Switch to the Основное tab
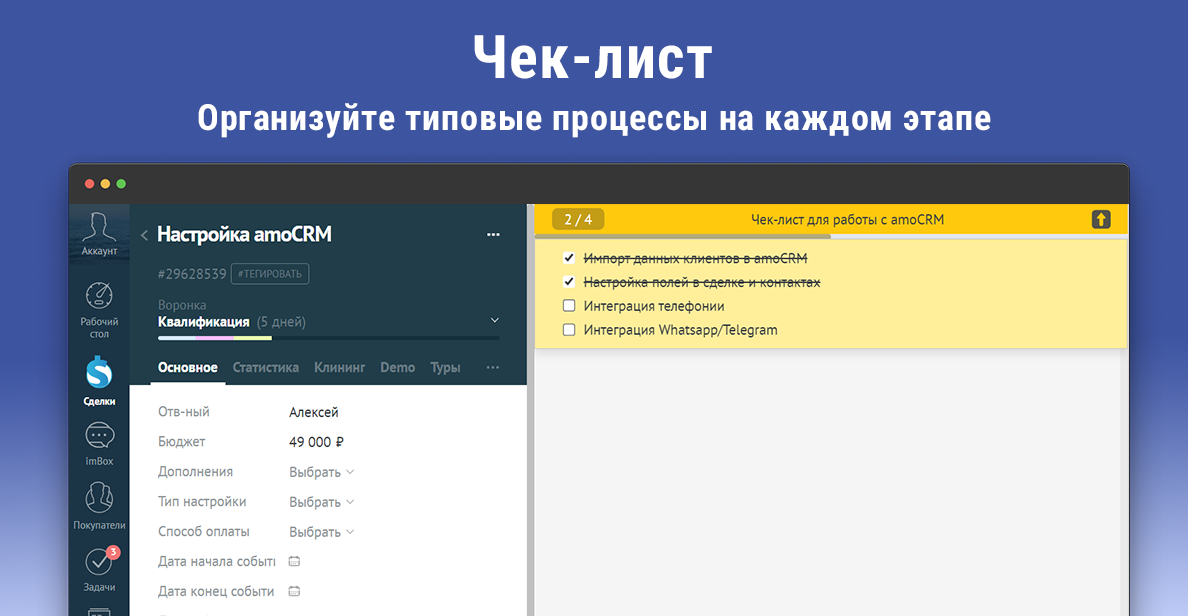1188x616 pixels. (x=188, y=367)
